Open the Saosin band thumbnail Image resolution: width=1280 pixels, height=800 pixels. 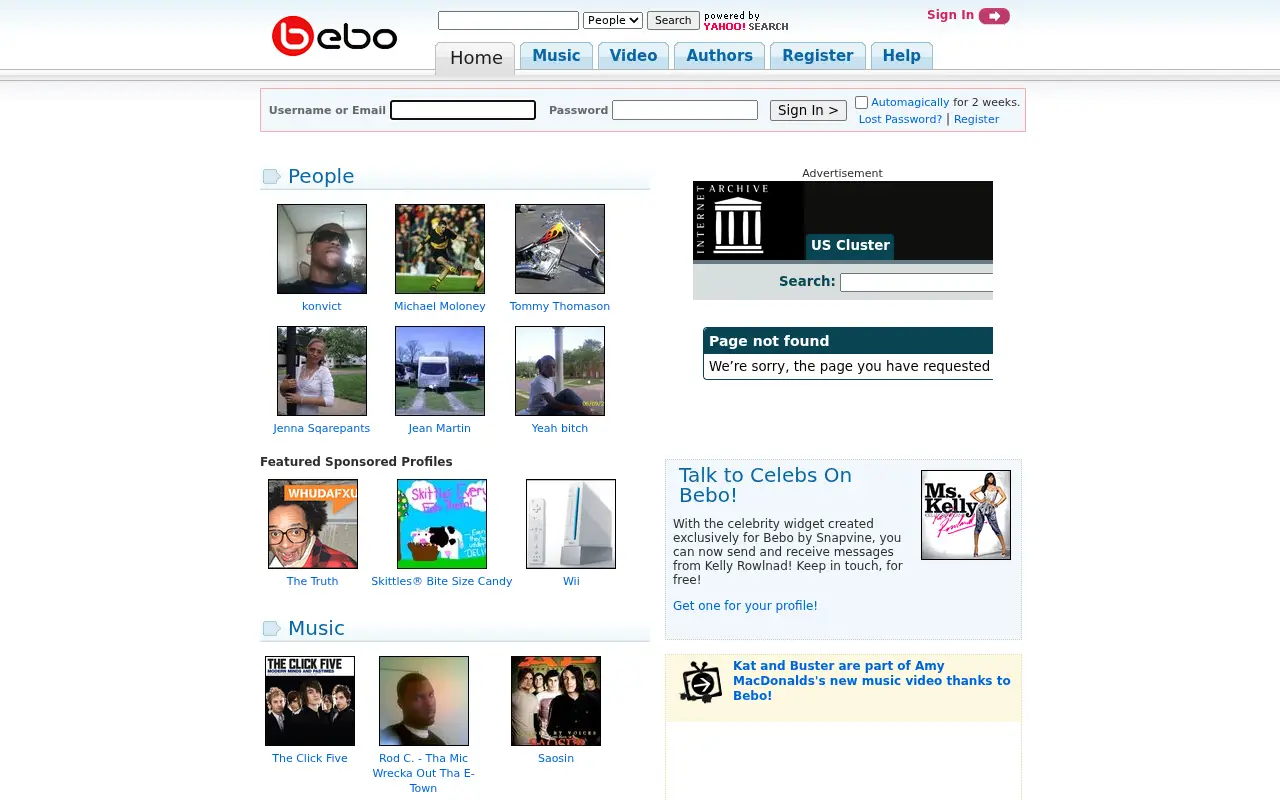pyautogui.click(x=556, y=701)
